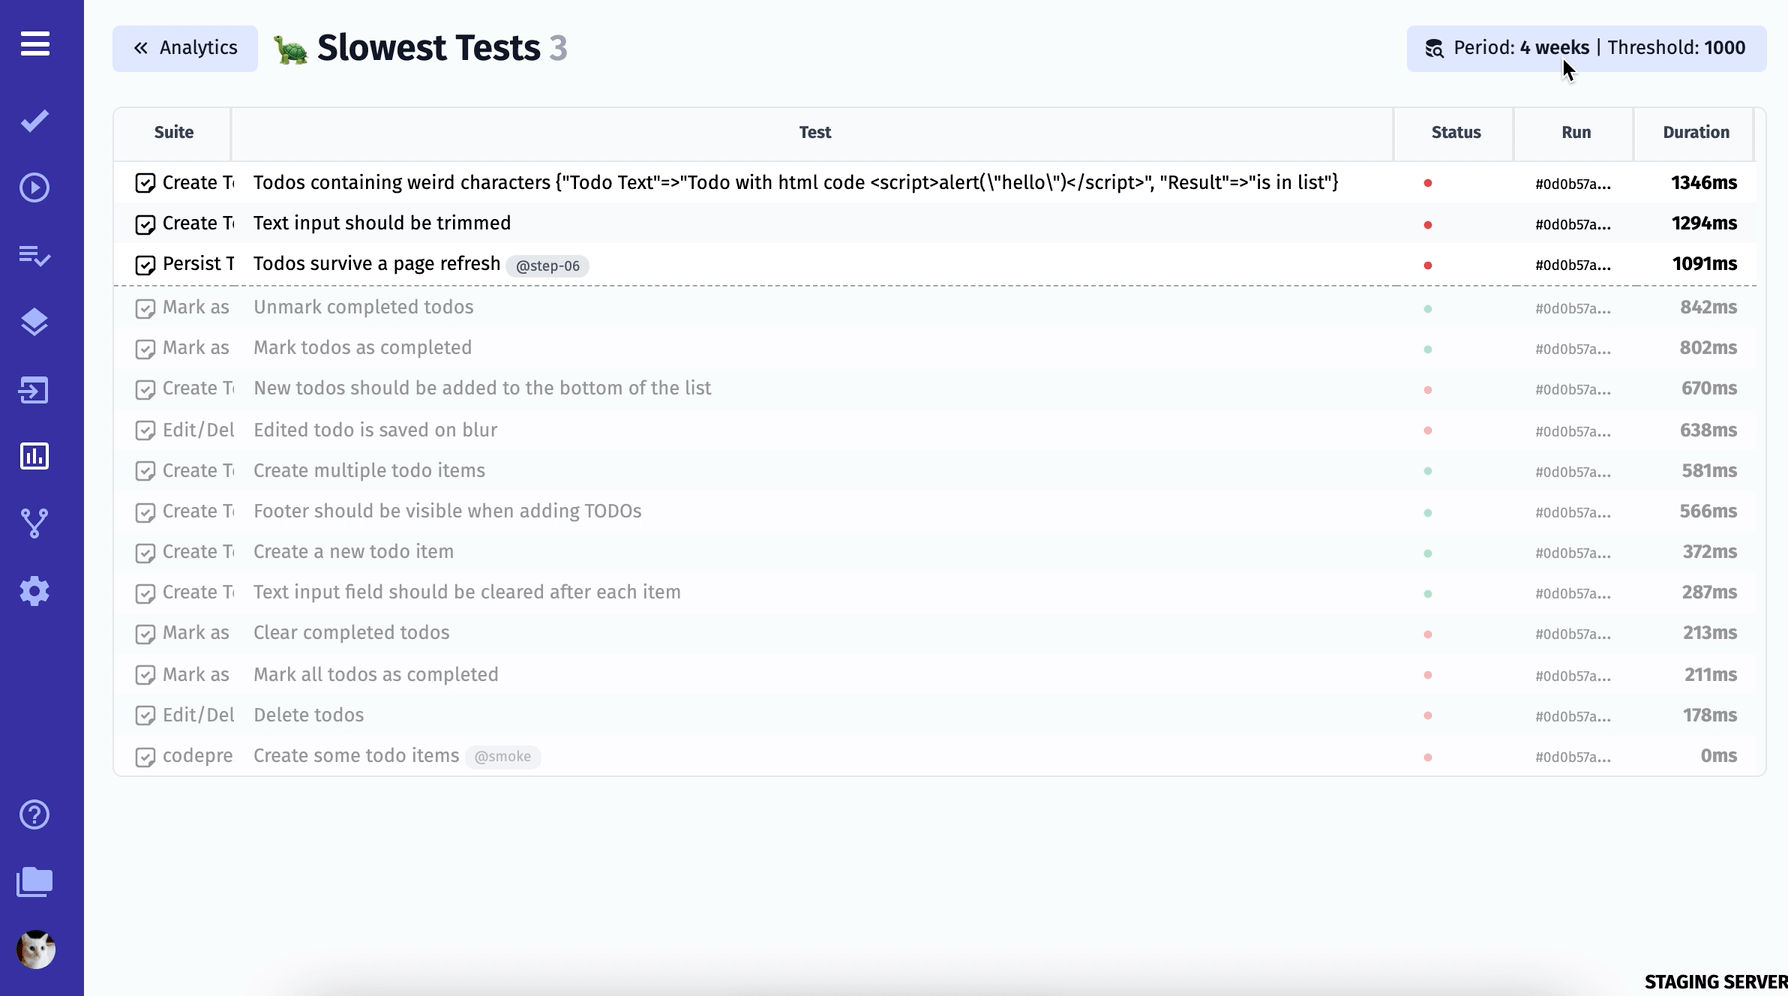Image resolution: width=1788 pixels, height=996 pixels.
Task: Open the test runs play icon in sidebar
Action: coord(35,187)
